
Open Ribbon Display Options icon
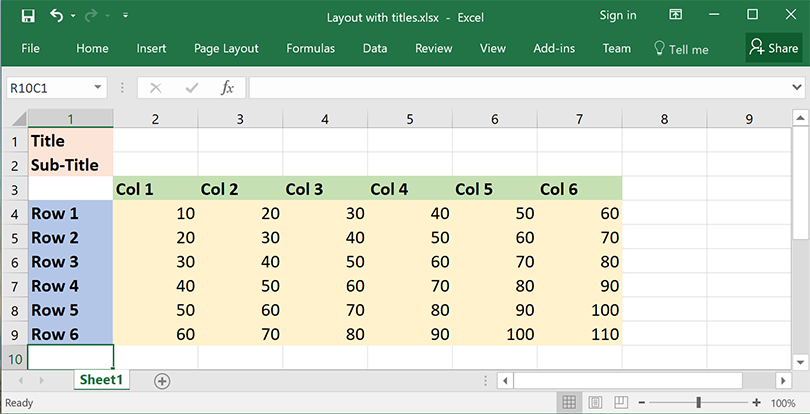pos(675,14)
